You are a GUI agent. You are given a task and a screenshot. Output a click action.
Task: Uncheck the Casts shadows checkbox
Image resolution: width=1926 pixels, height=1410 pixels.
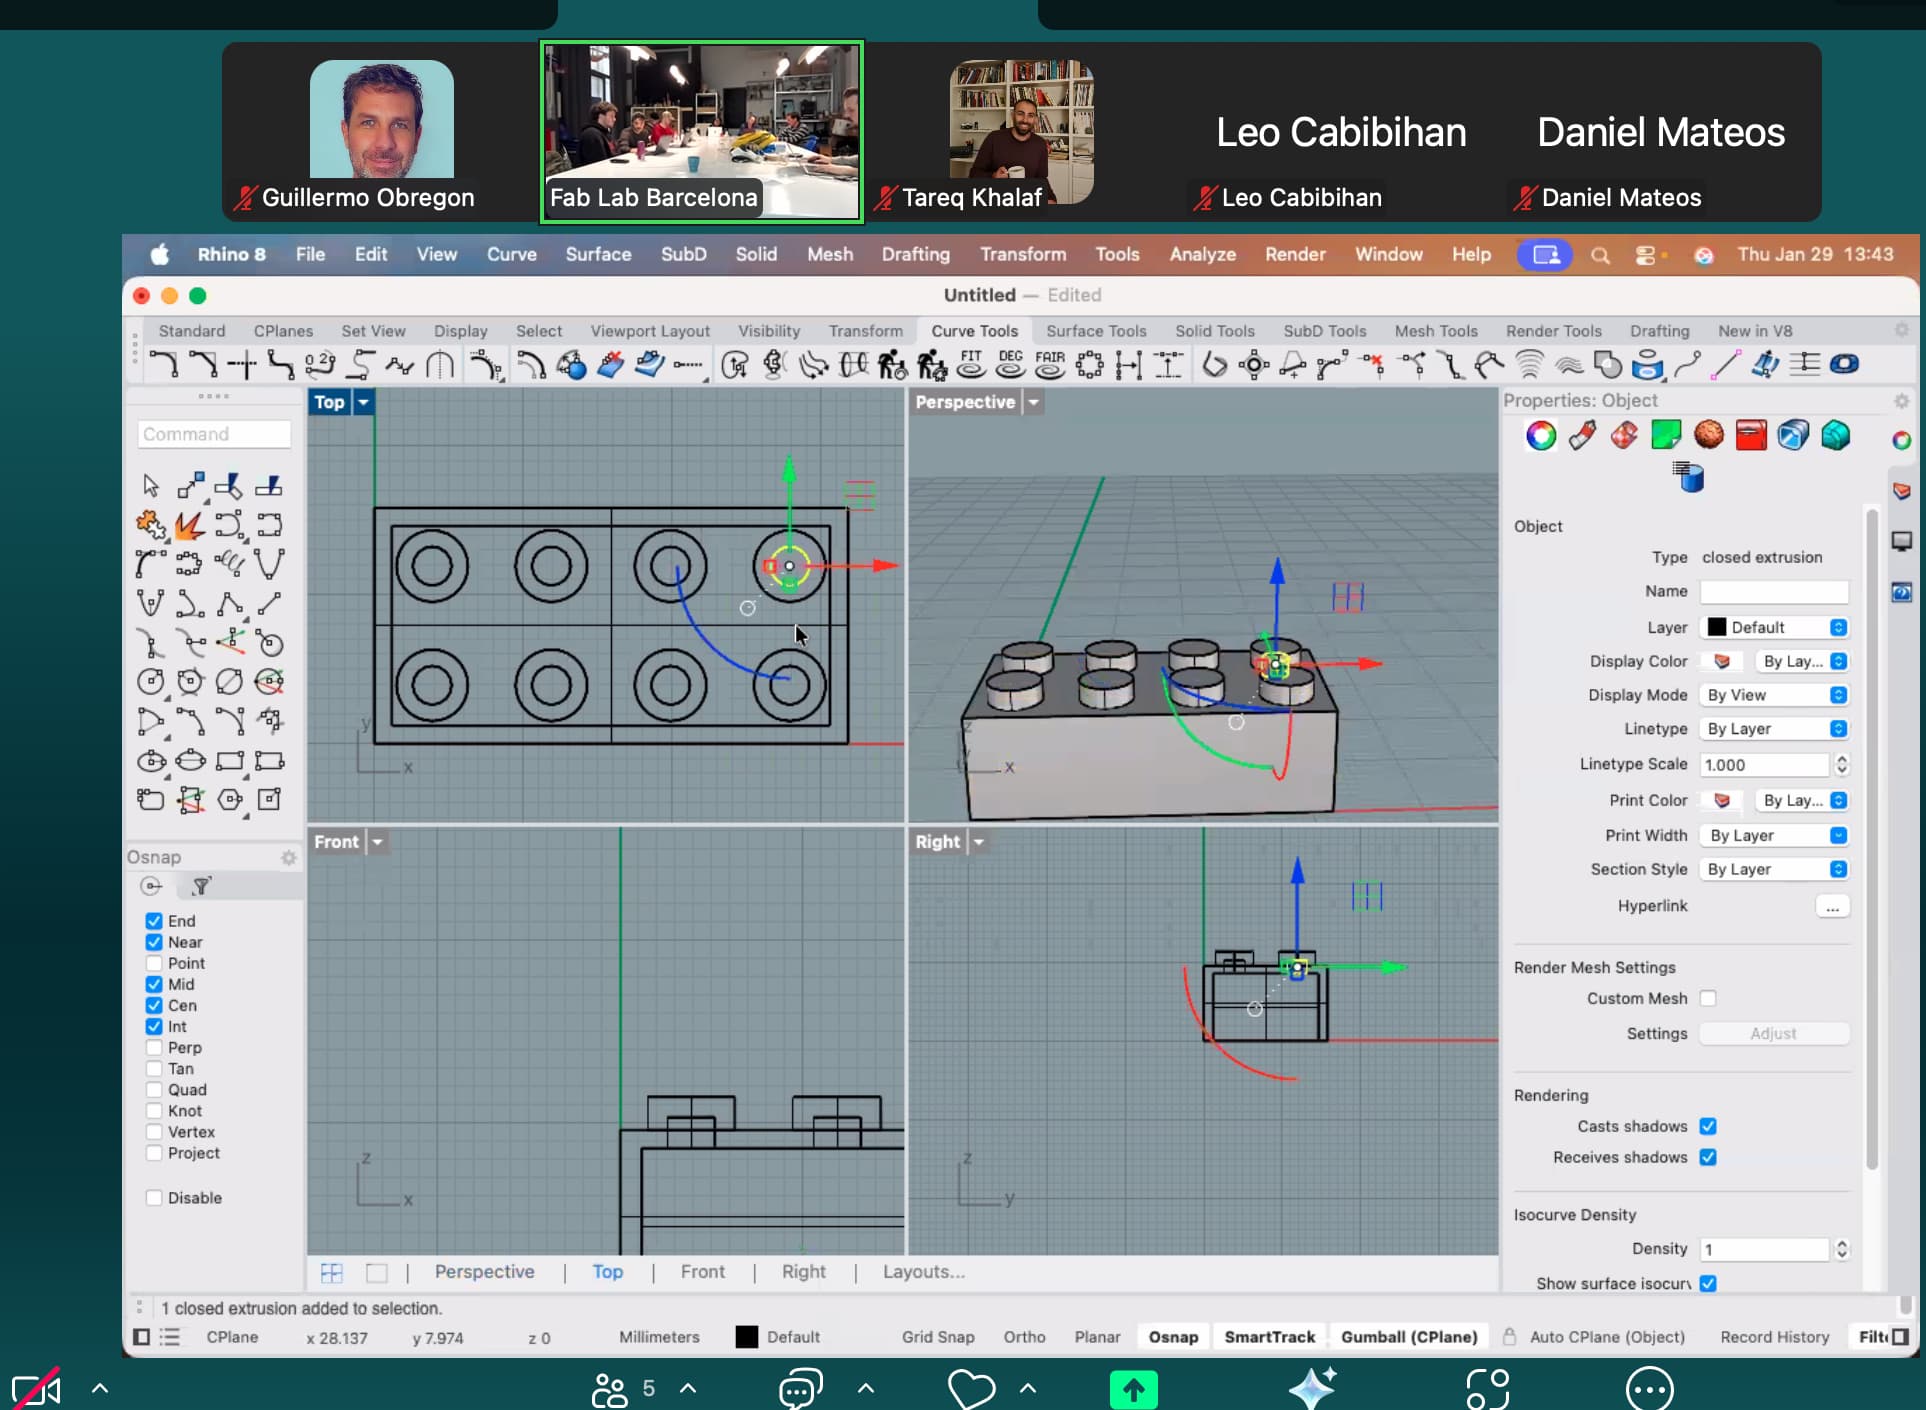pyautogui.click(x=1708, y=1126)
